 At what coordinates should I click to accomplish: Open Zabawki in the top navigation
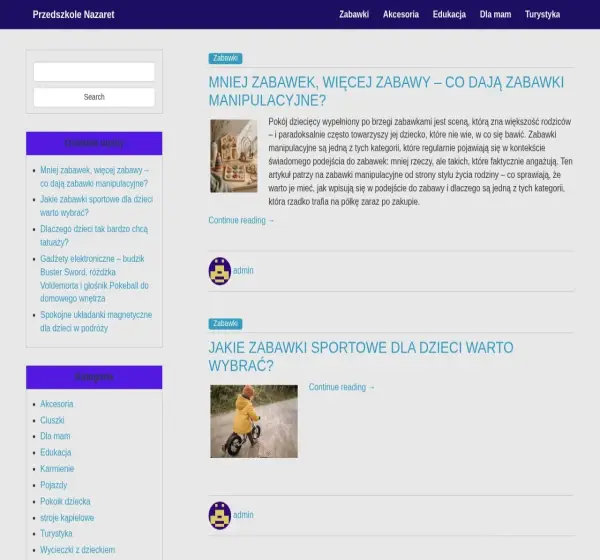(354, 15)
